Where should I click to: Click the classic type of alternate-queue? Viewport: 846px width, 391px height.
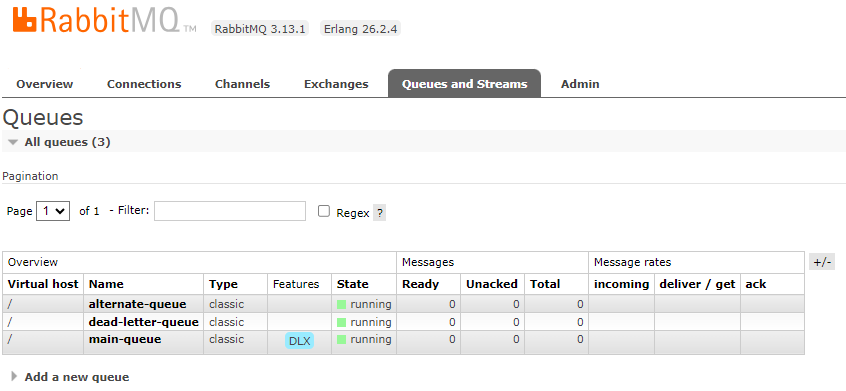point(227,304)
